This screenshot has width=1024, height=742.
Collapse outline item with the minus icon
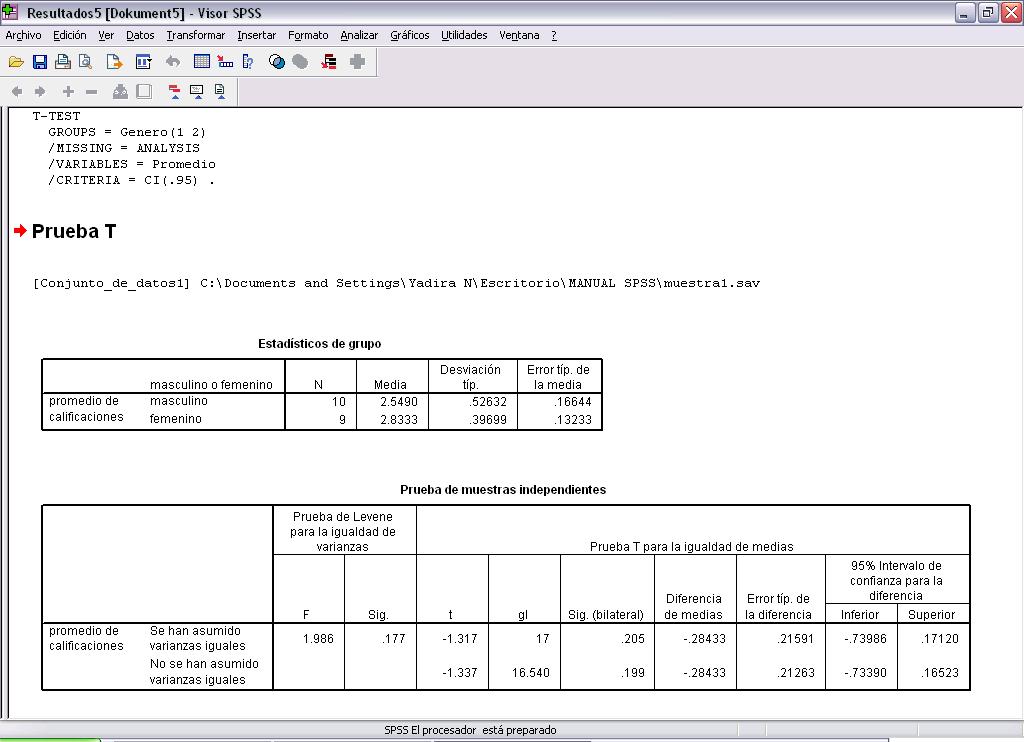click(91, 91)
